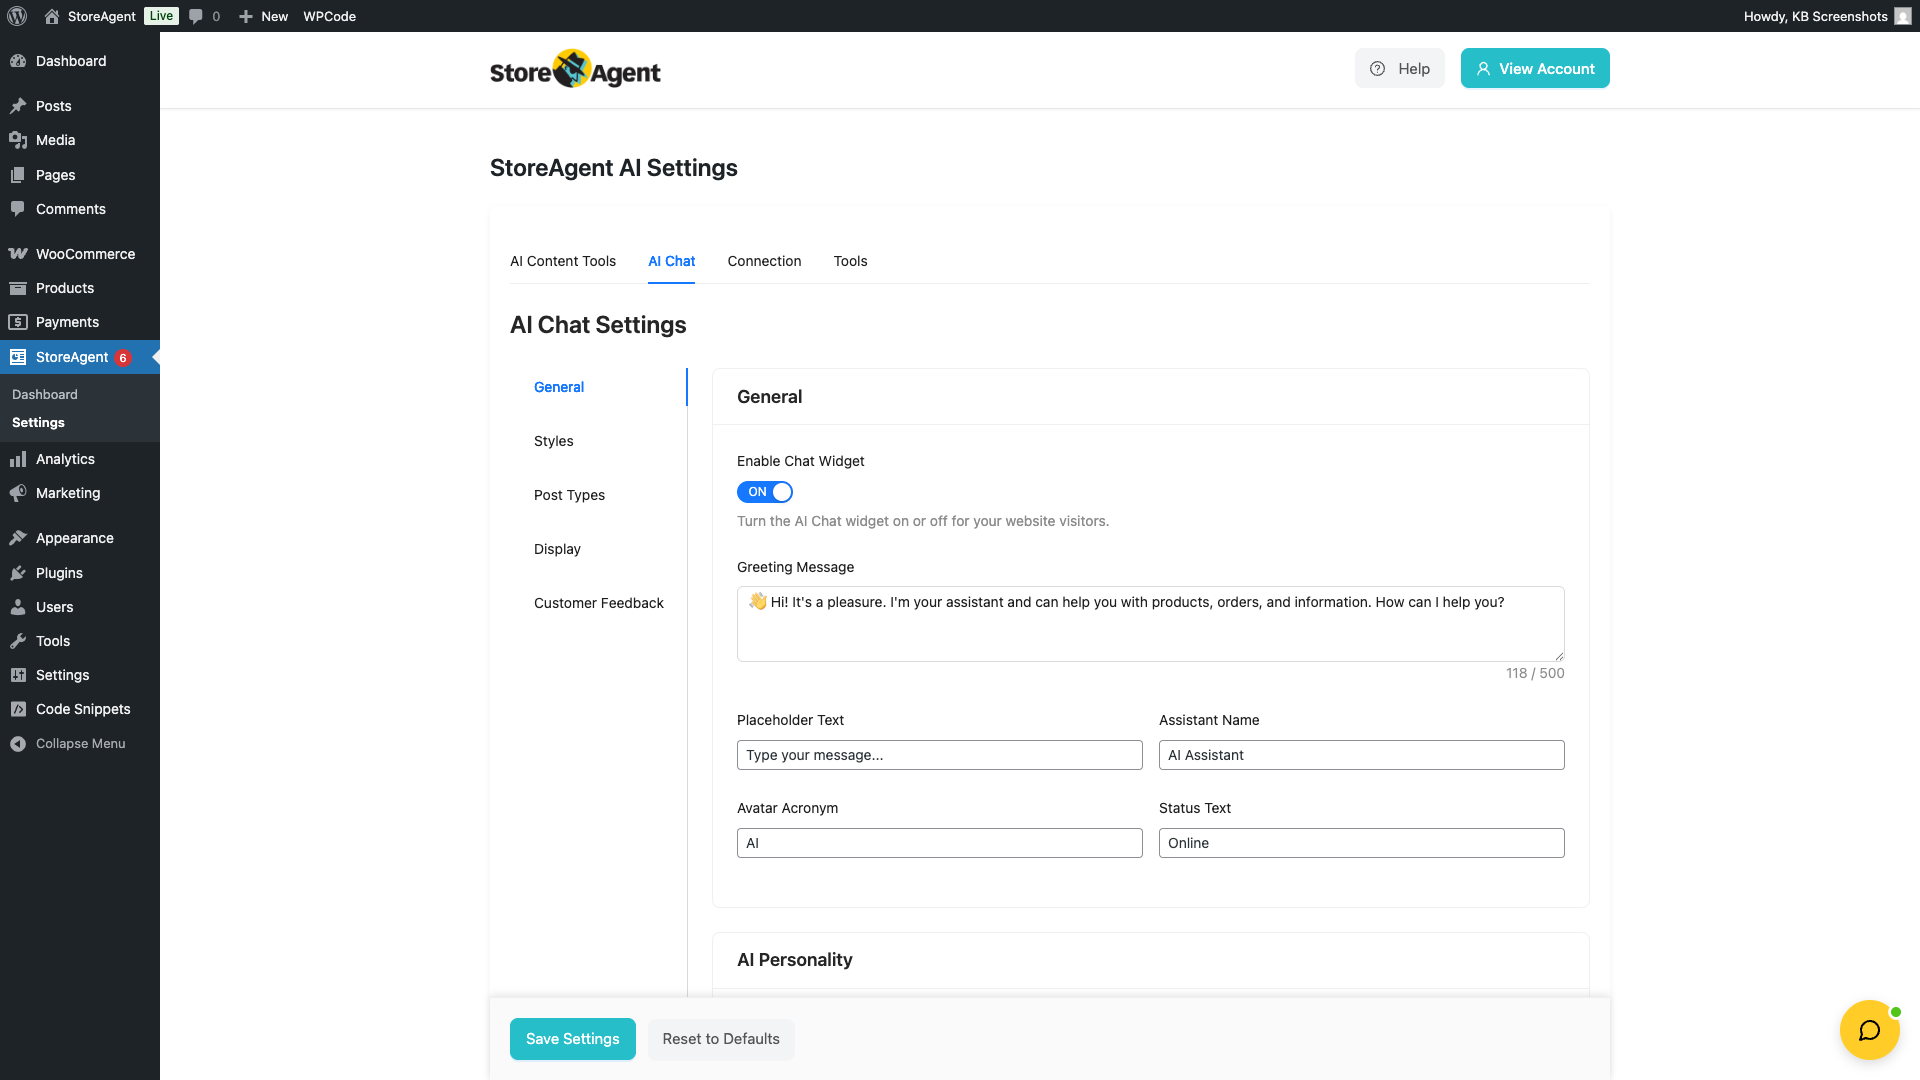This screenshot has width=1920, height=1080.
Task: Click the Pages icon in sidebar
Action: [x=18, y=175]
